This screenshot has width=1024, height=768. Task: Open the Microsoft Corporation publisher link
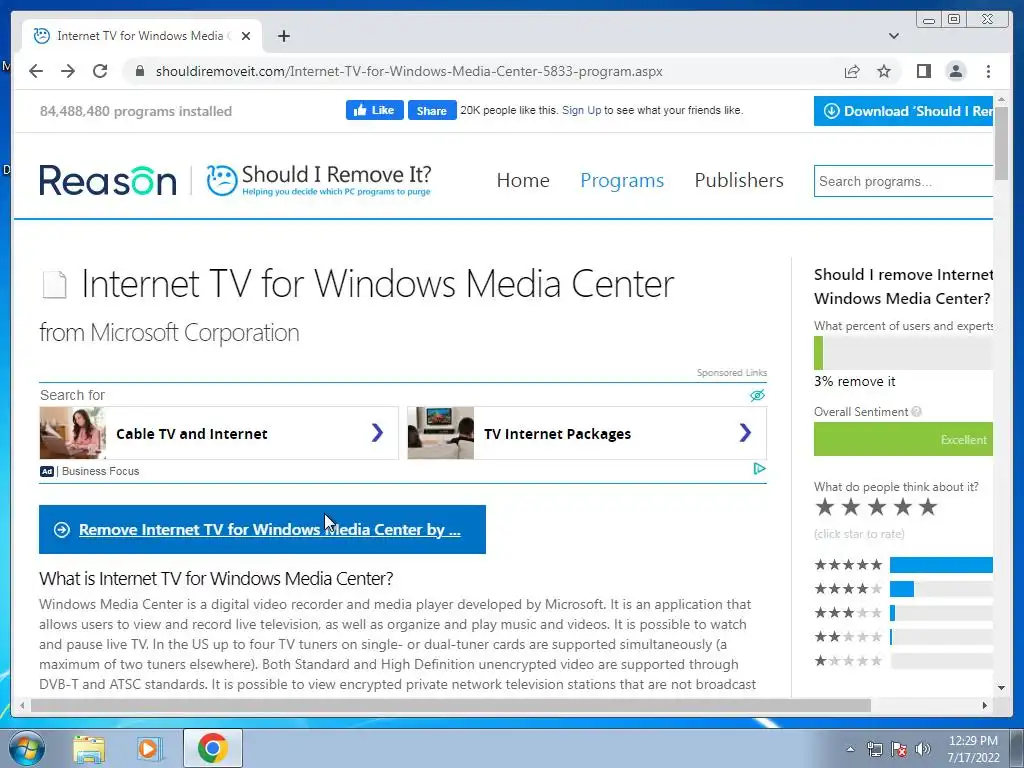[x=195, y=332]
